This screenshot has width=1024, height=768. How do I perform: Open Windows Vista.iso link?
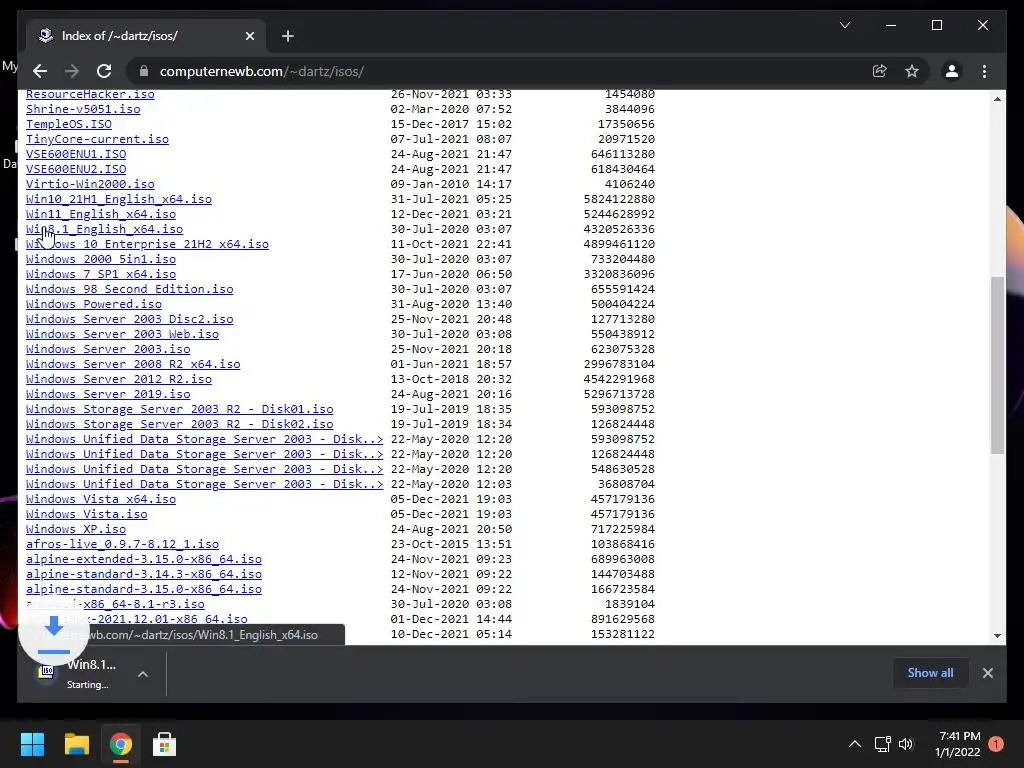point(86,515)
